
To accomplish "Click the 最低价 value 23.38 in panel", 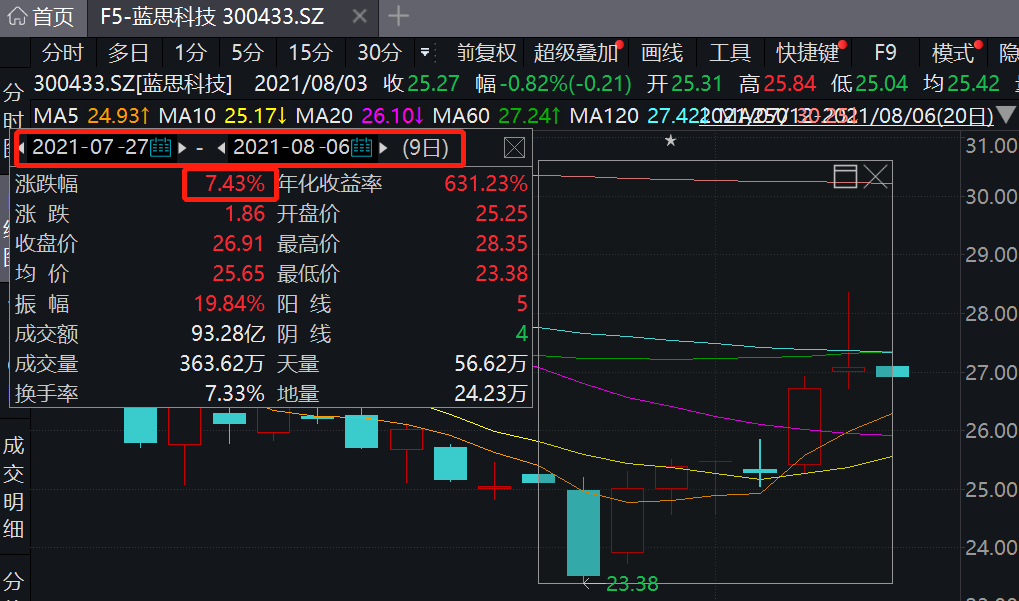I will tap(501, 274).
